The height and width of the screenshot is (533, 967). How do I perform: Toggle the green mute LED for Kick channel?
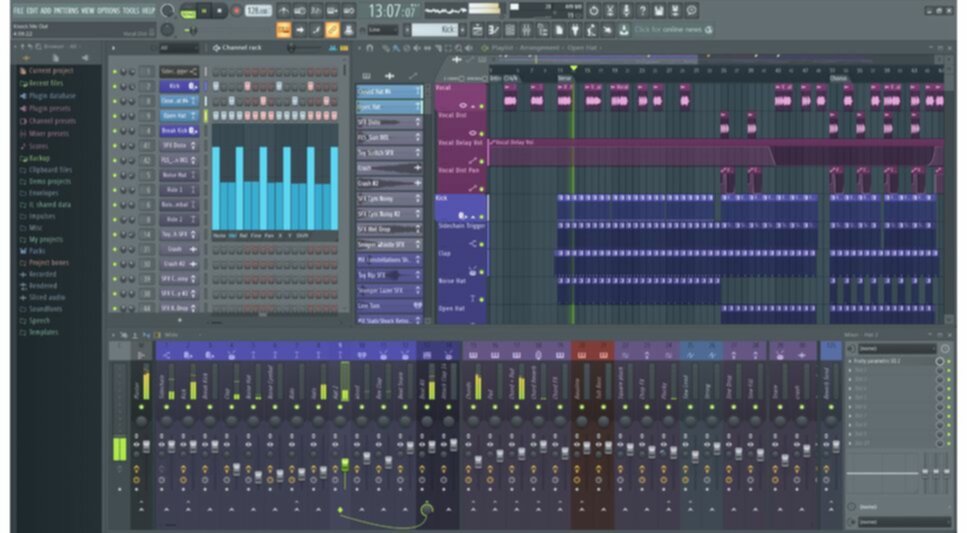[x=115, y=87]
